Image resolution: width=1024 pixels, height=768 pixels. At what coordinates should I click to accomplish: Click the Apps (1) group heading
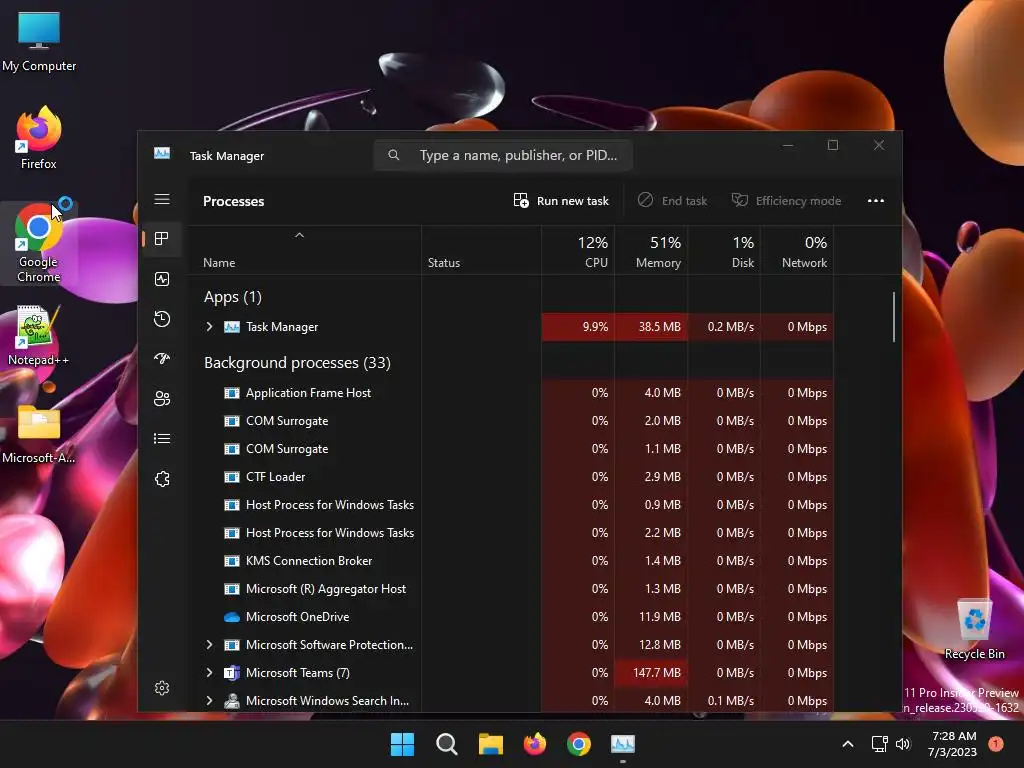[x=232, y=297]
